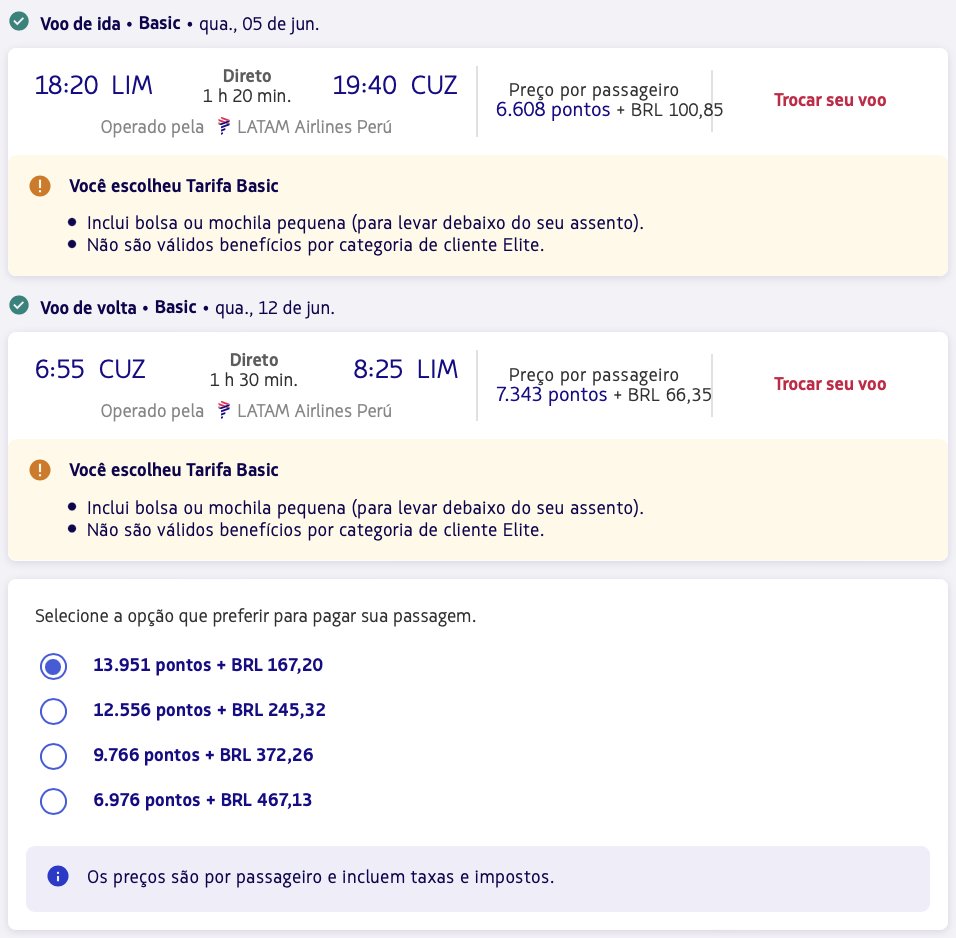This screenshot has height=938, width=956.
Task: Click the green checkmark beside Voo de volta
Action: click(19, 306)
